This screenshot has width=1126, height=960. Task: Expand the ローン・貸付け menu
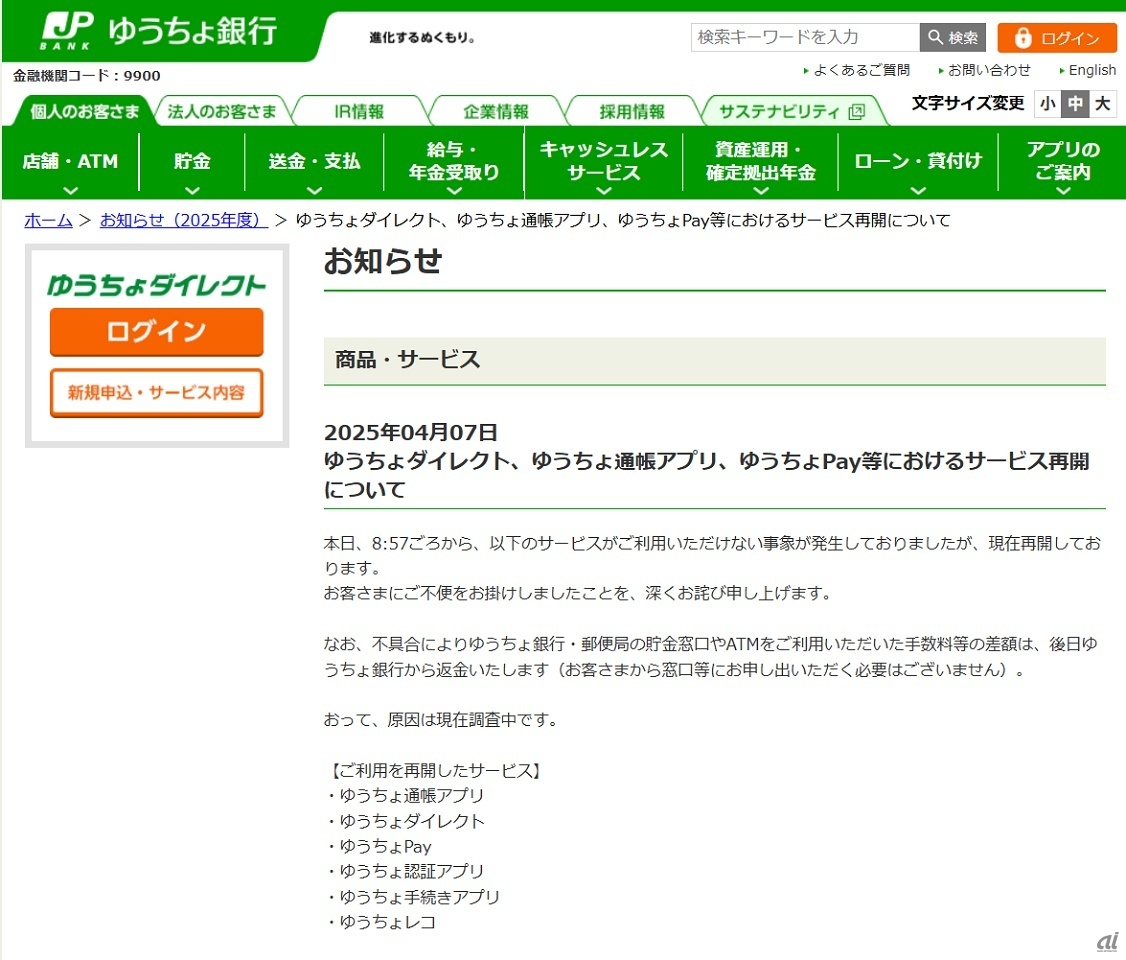918,163
